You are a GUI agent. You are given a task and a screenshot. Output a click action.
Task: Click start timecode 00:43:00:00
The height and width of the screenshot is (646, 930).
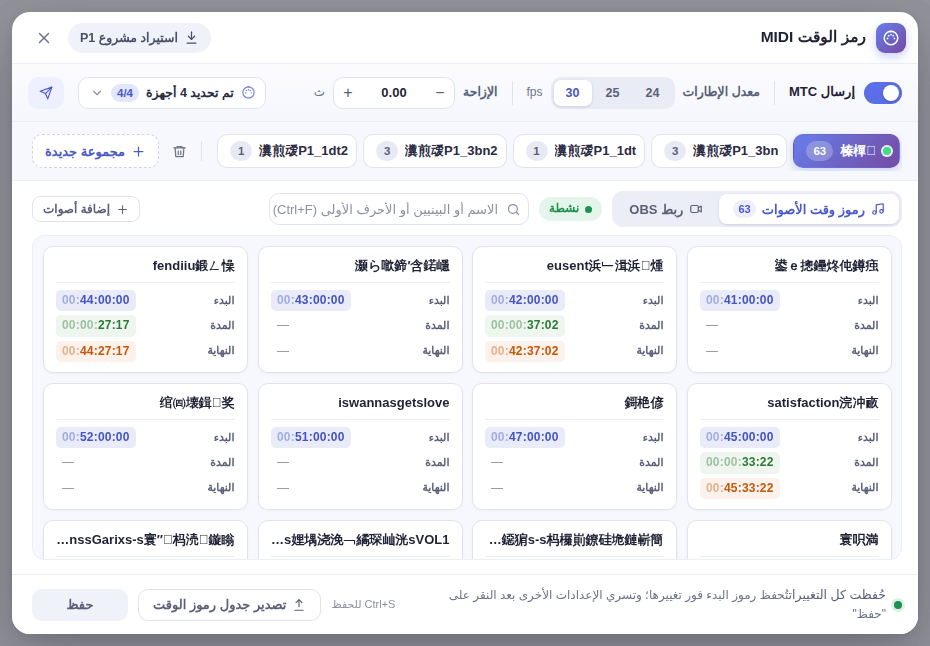[x=311, y=300]
